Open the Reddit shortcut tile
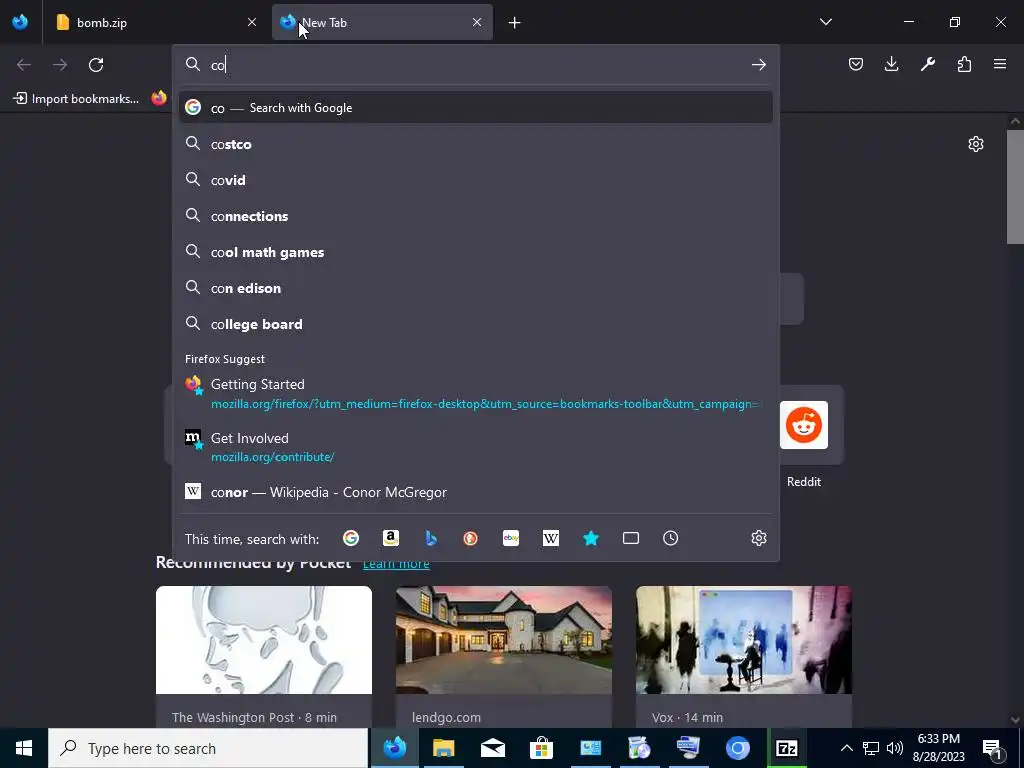This screenshot has width=1024, height=768. (804, 425)
